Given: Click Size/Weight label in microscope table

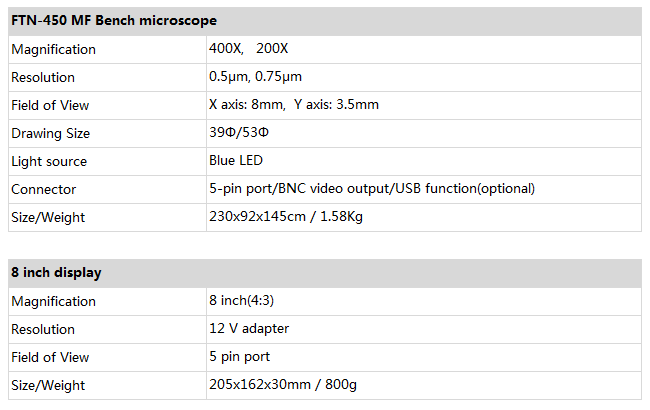Looking at the screenshot, I should [x=48, y=217].
